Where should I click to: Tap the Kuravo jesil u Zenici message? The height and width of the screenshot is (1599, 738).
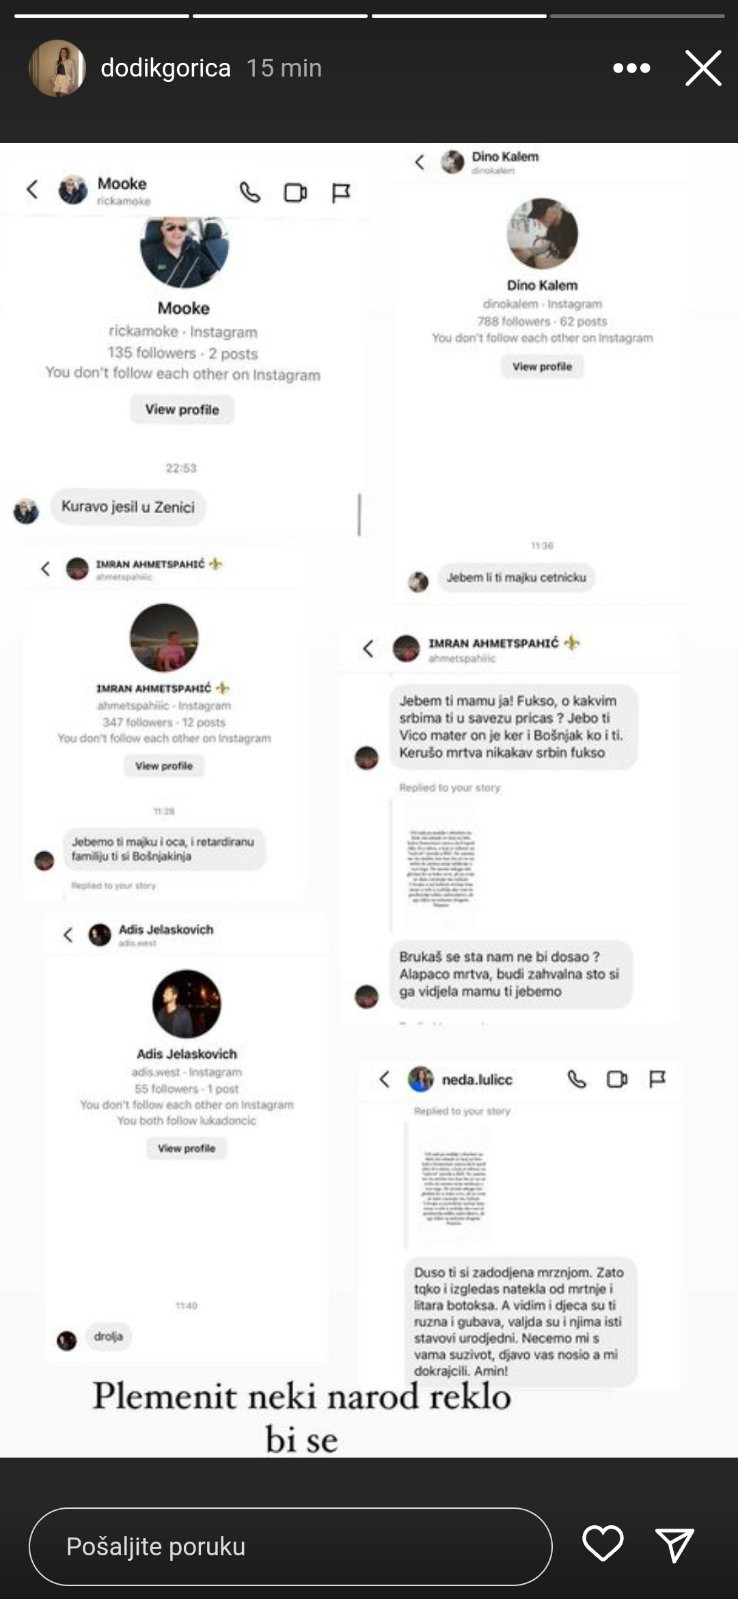coord(128,507)
